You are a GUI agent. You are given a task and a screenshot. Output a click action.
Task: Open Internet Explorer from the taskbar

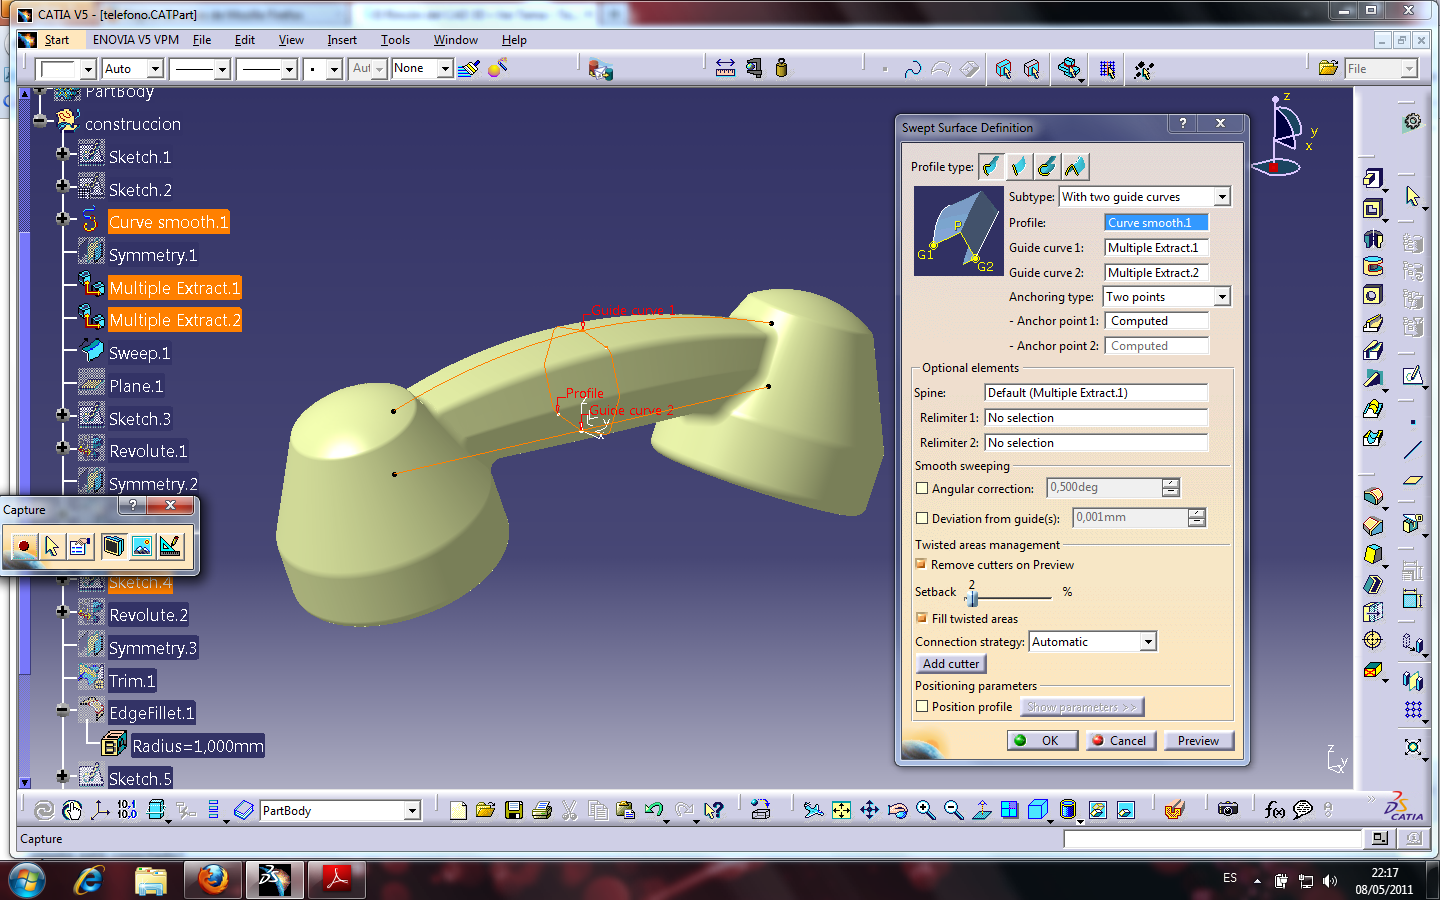pyautogui.click(x=89, y=880)
